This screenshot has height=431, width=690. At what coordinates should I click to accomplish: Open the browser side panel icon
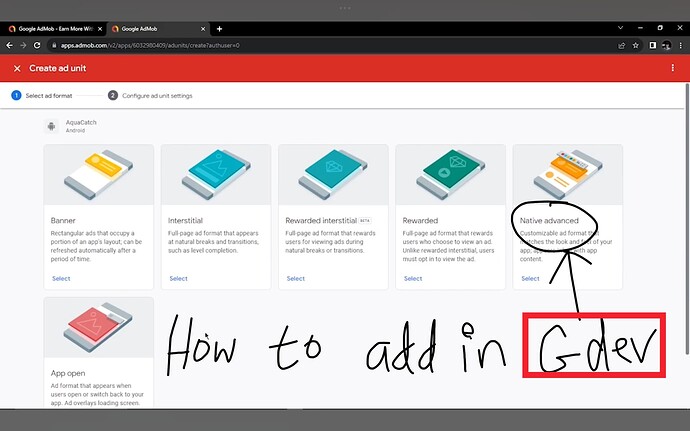click(x=653, y=45)
